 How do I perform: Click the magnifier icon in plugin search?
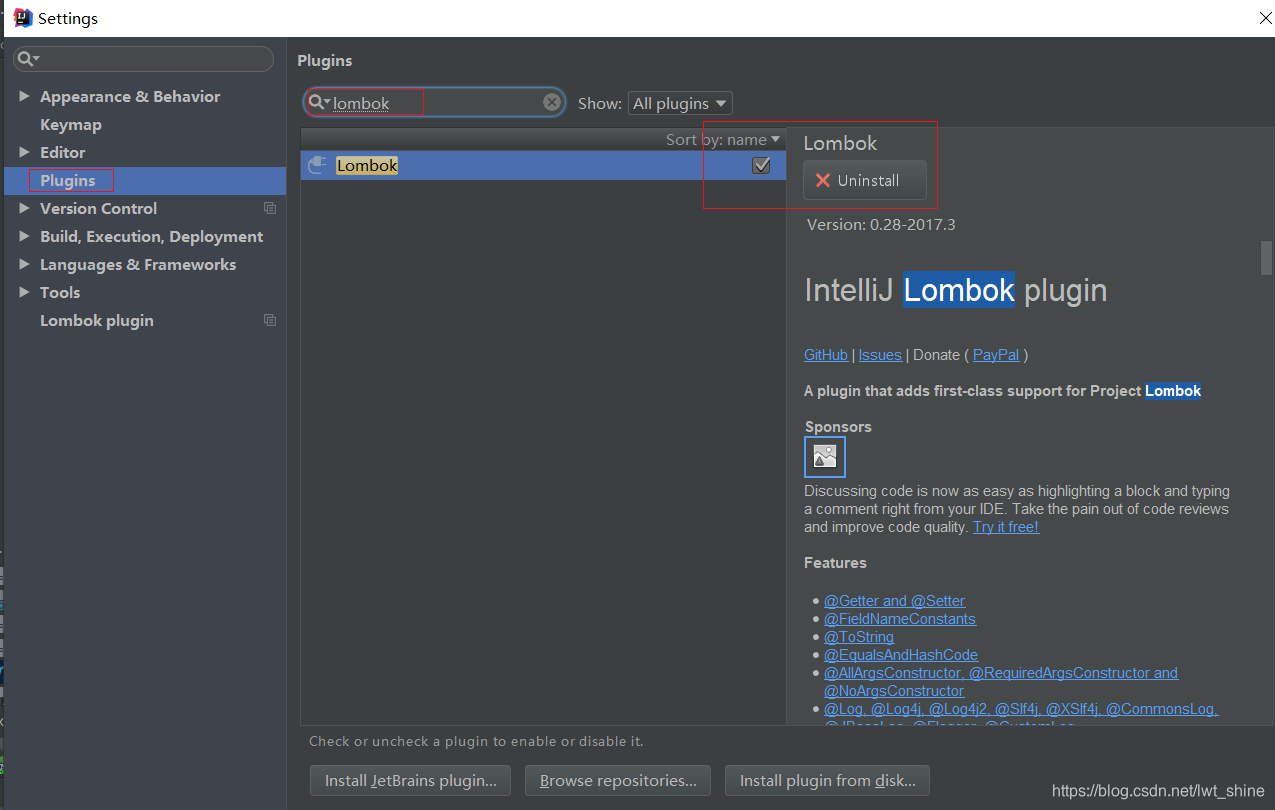(317, 102)
